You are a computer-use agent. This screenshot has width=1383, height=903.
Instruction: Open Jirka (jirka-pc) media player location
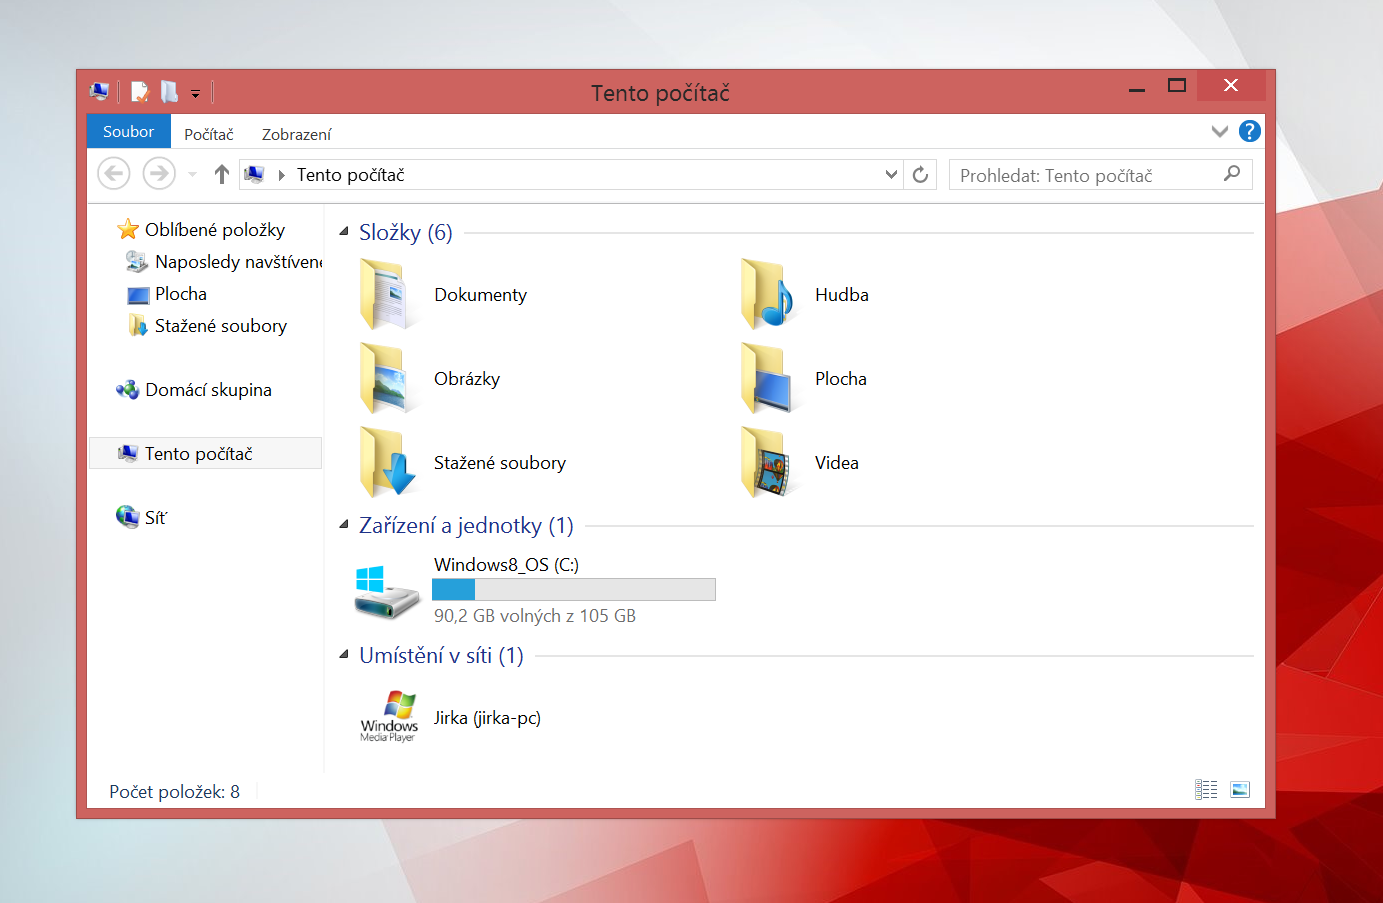[x=487, y=717]
